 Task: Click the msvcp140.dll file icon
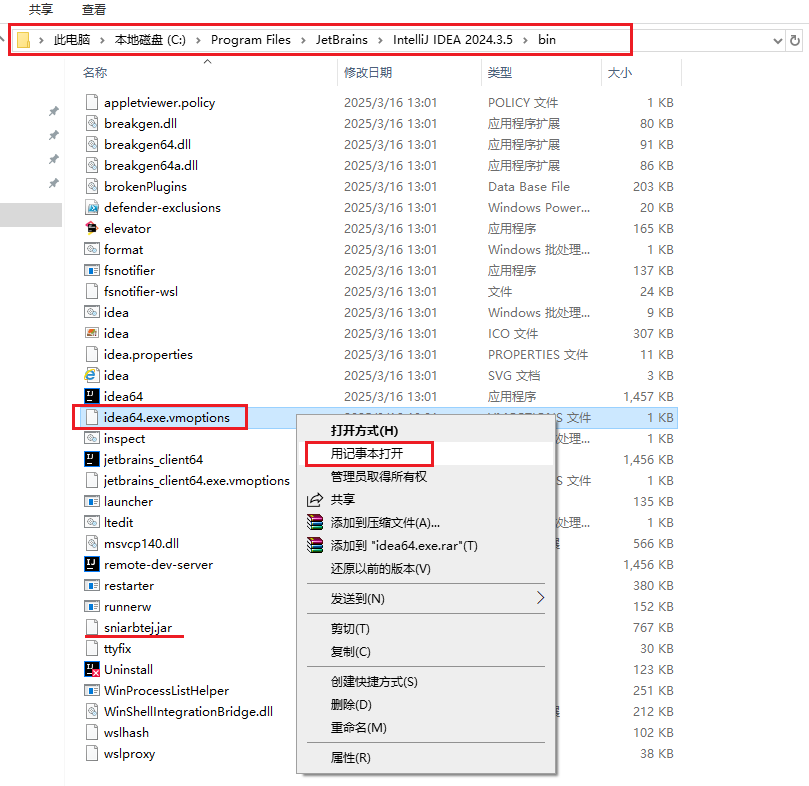point(92,543)
